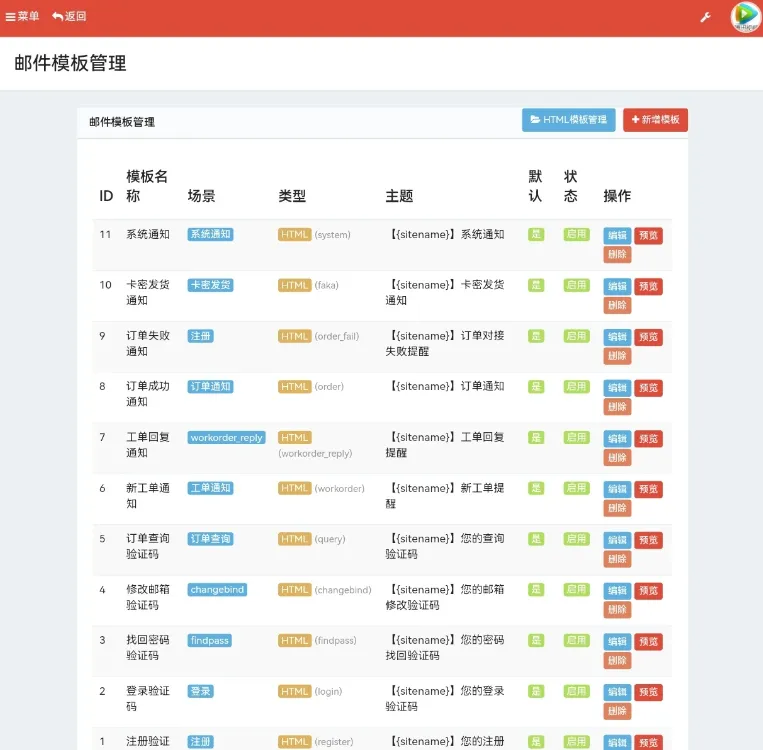
Task: Delete 订单成功通知 template
Action: (x=617, y=407)
